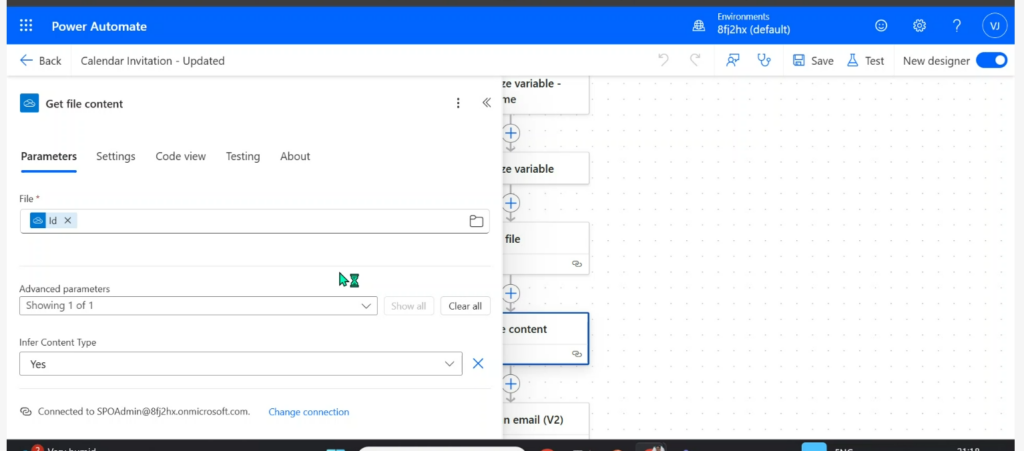Image resolution: width=1024 pixels, height=451 pixels.
Task: Click the Show all button
Action: [x=408, y=305]
